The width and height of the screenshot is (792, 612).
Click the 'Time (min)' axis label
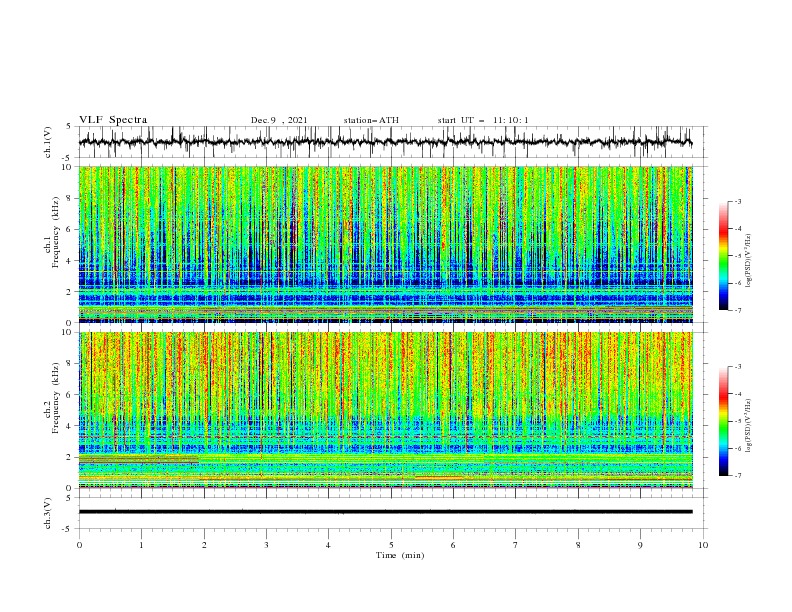[400, 555]
